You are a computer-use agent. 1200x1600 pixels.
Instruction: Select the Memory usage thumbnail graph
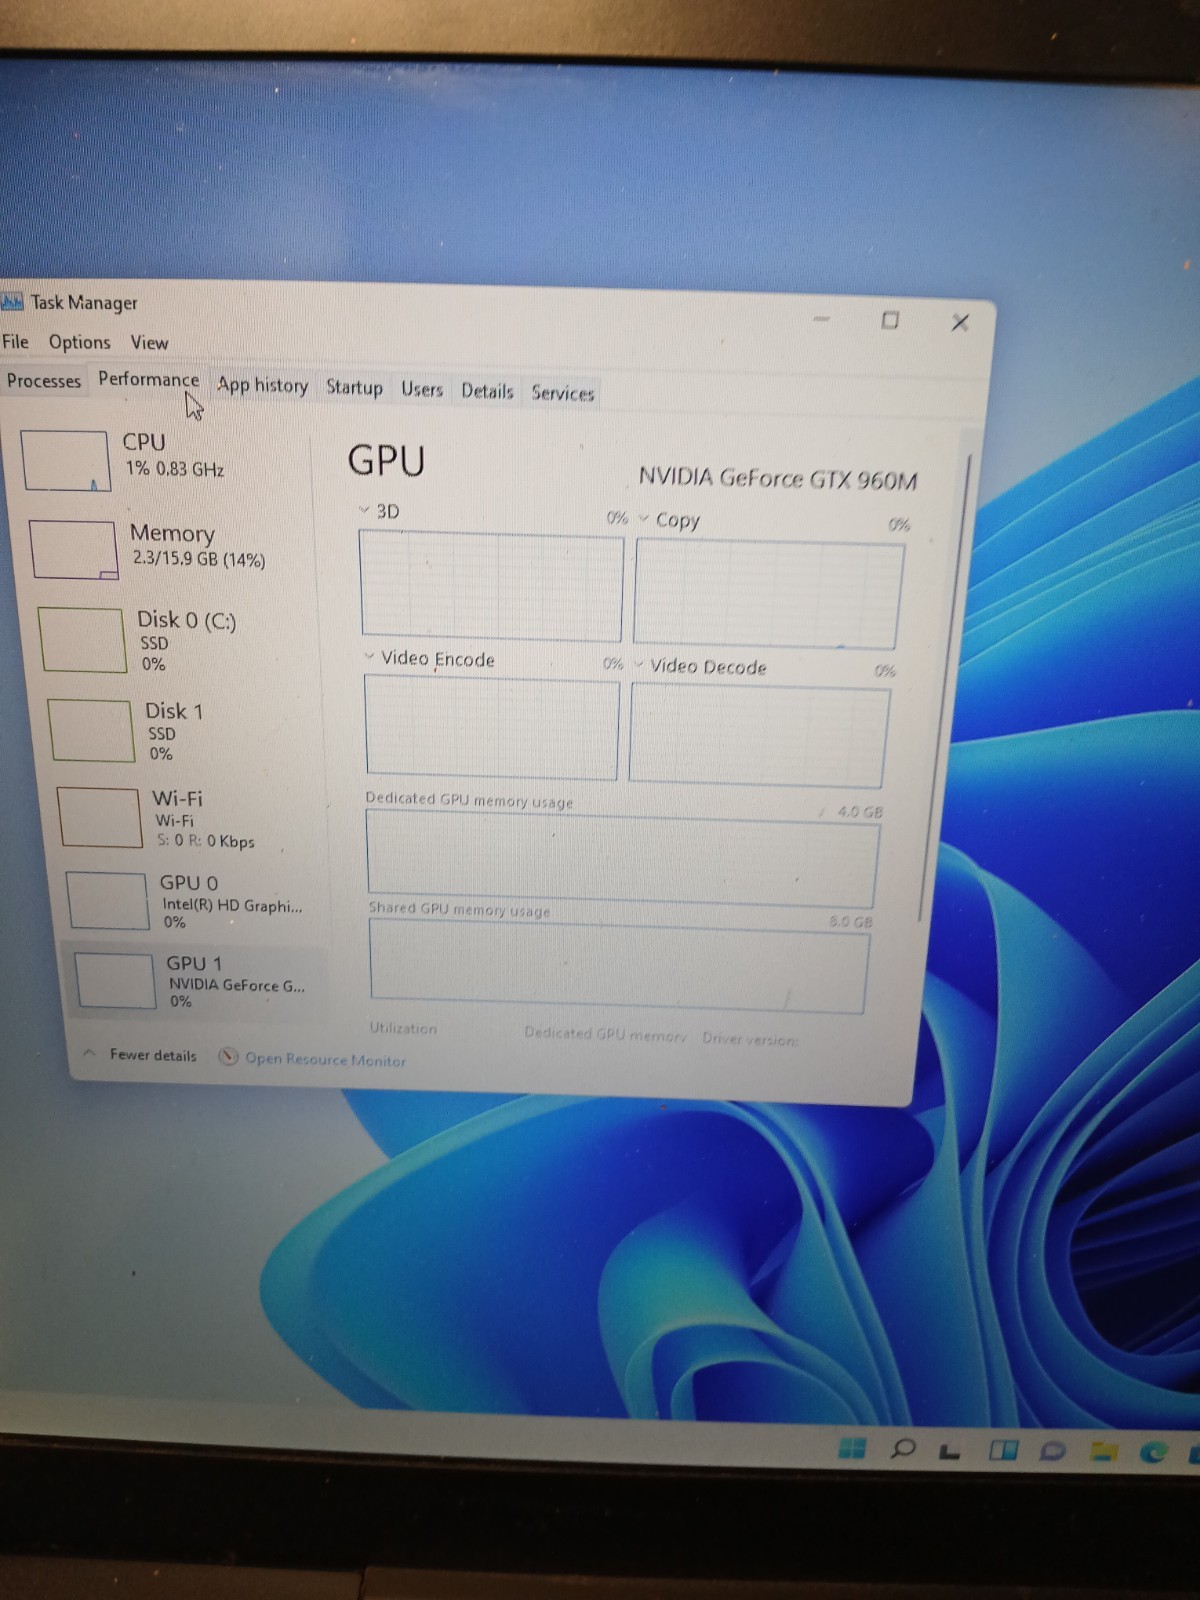(74, 549)
